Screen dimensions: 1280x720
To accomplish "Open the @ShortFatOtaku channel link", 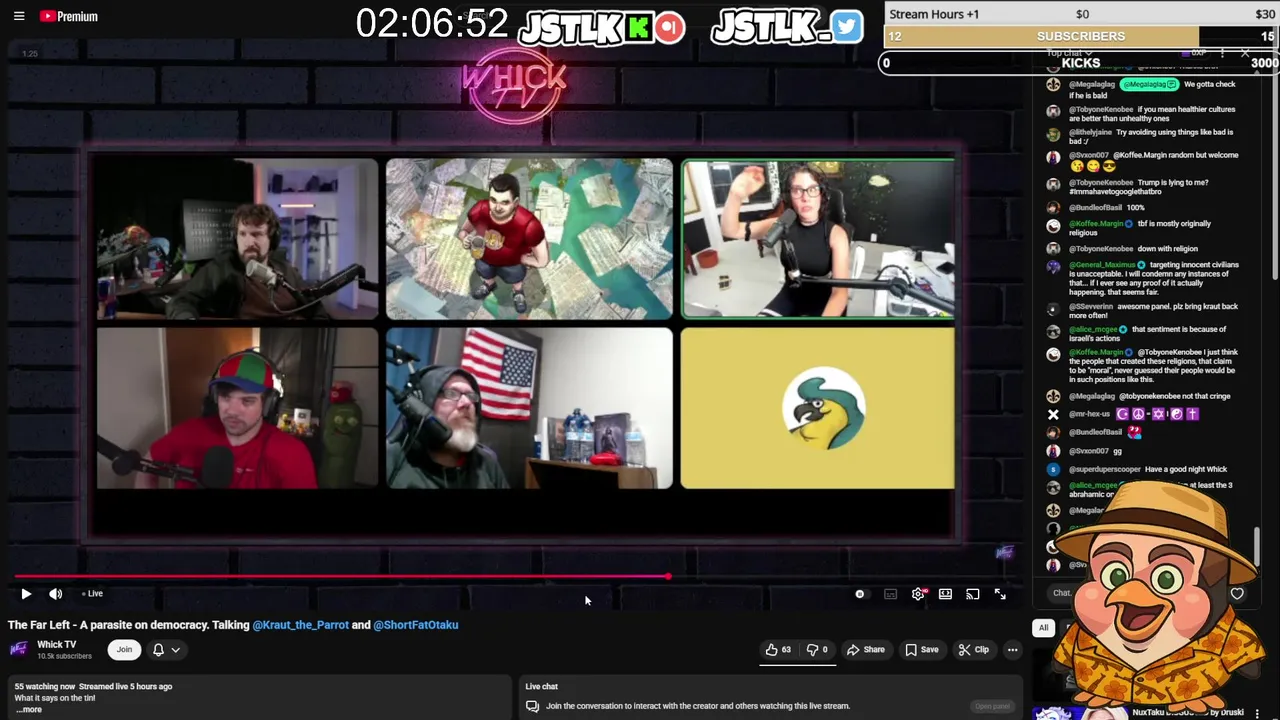I will click(416, 625).
